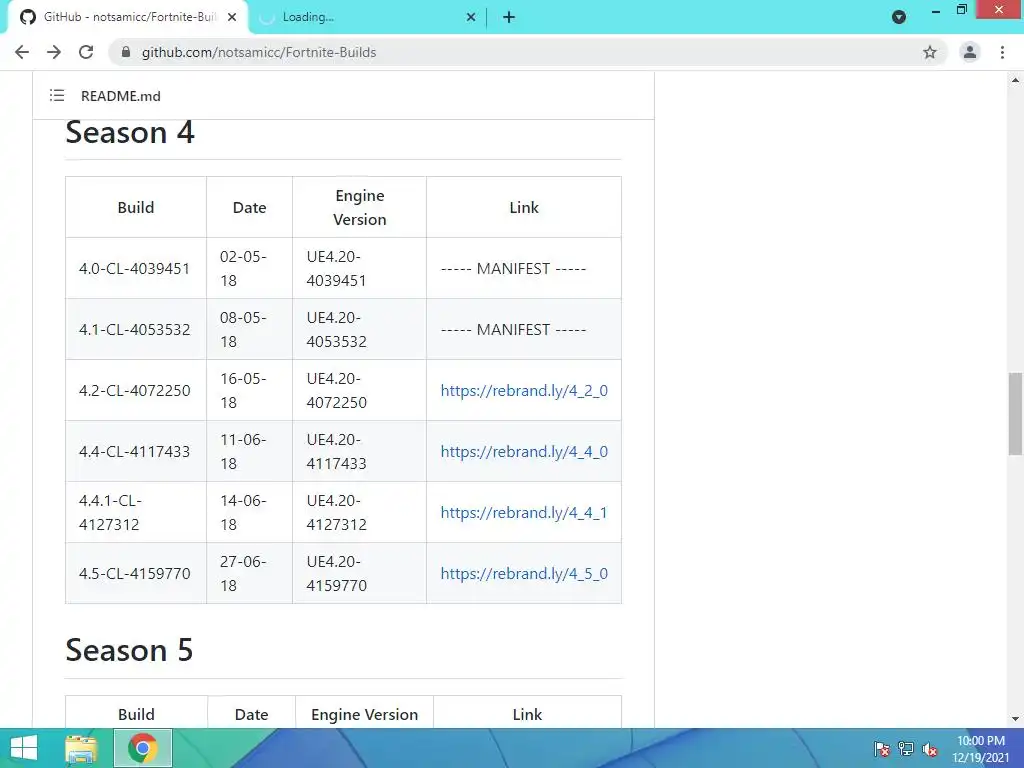The image size is (1024, 768).
Task: Click the UE4.20-4039451 engine version cell
Action: point(359,268)
